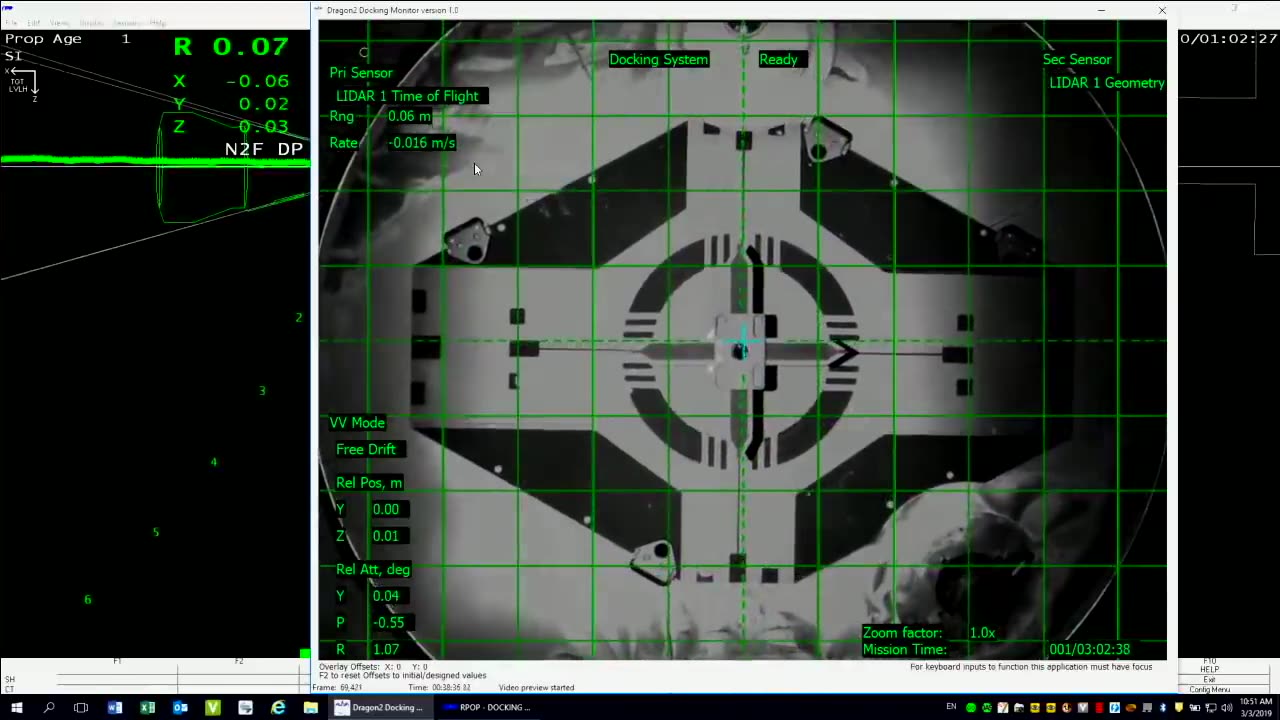1280x720 pixels.
Task: Click the Pri Sensor label
Action: point(361,73)
